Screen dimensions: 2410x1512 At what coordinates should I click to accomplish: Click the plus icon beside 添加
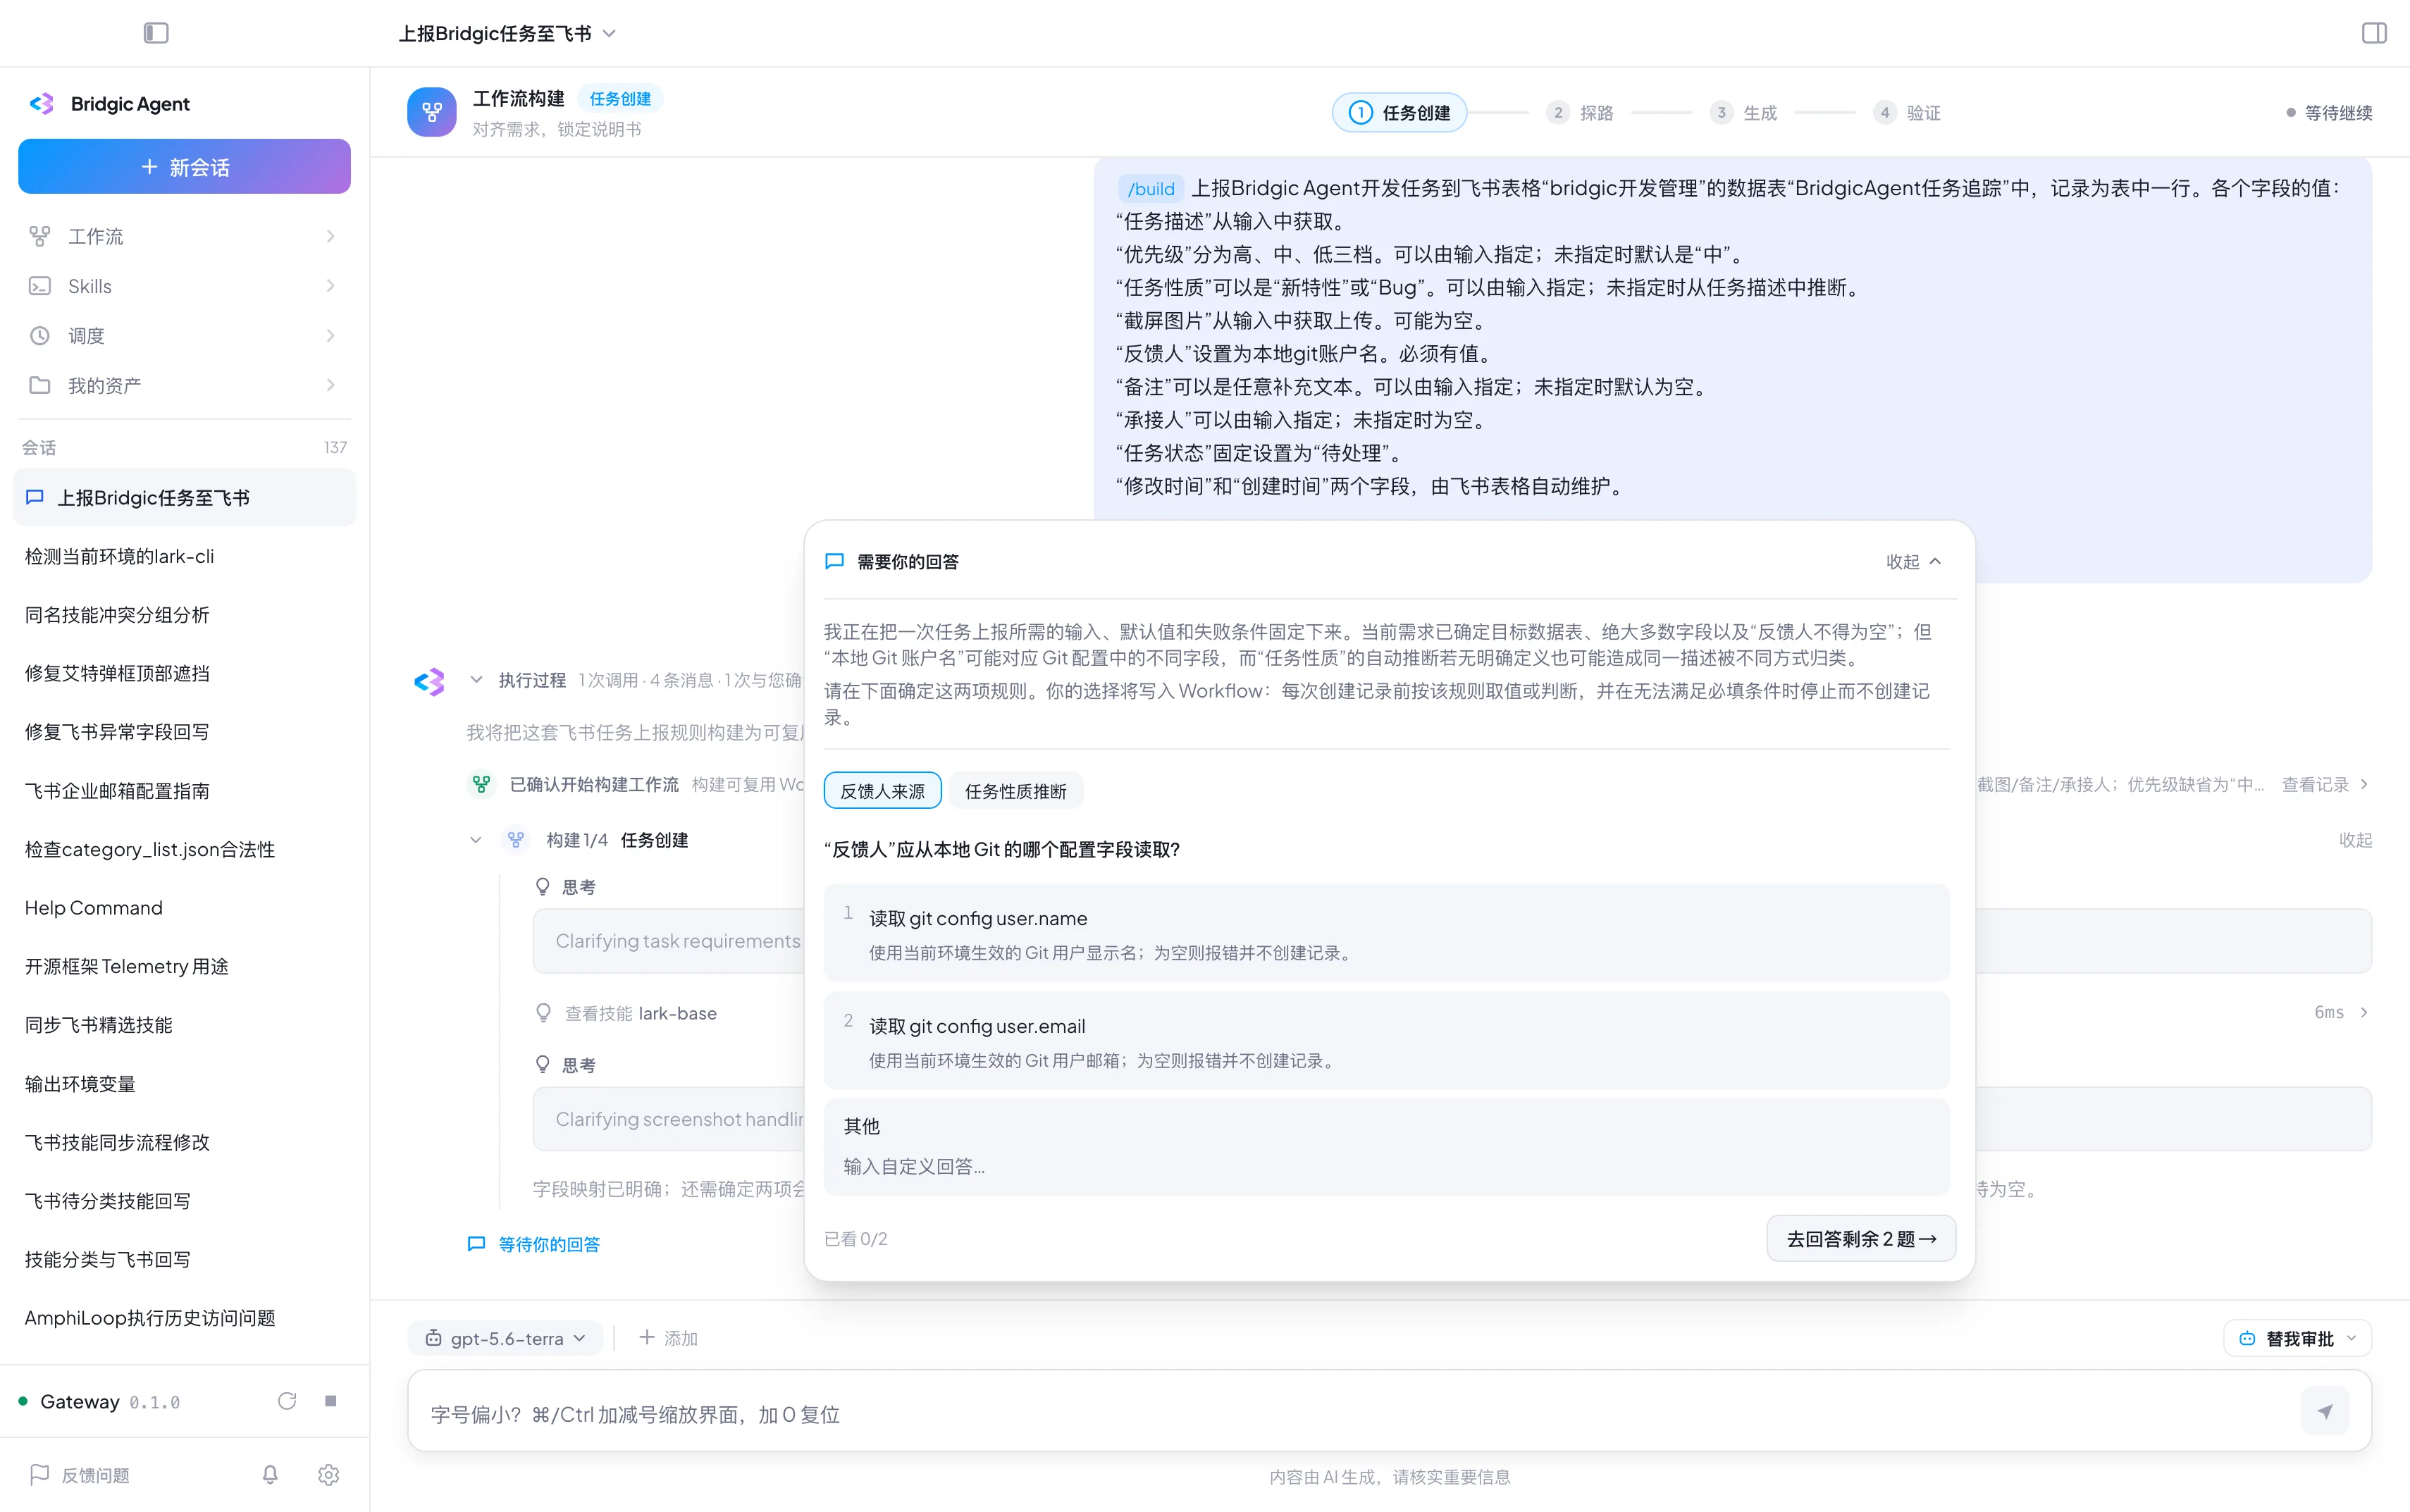[x=646, y=1337]
